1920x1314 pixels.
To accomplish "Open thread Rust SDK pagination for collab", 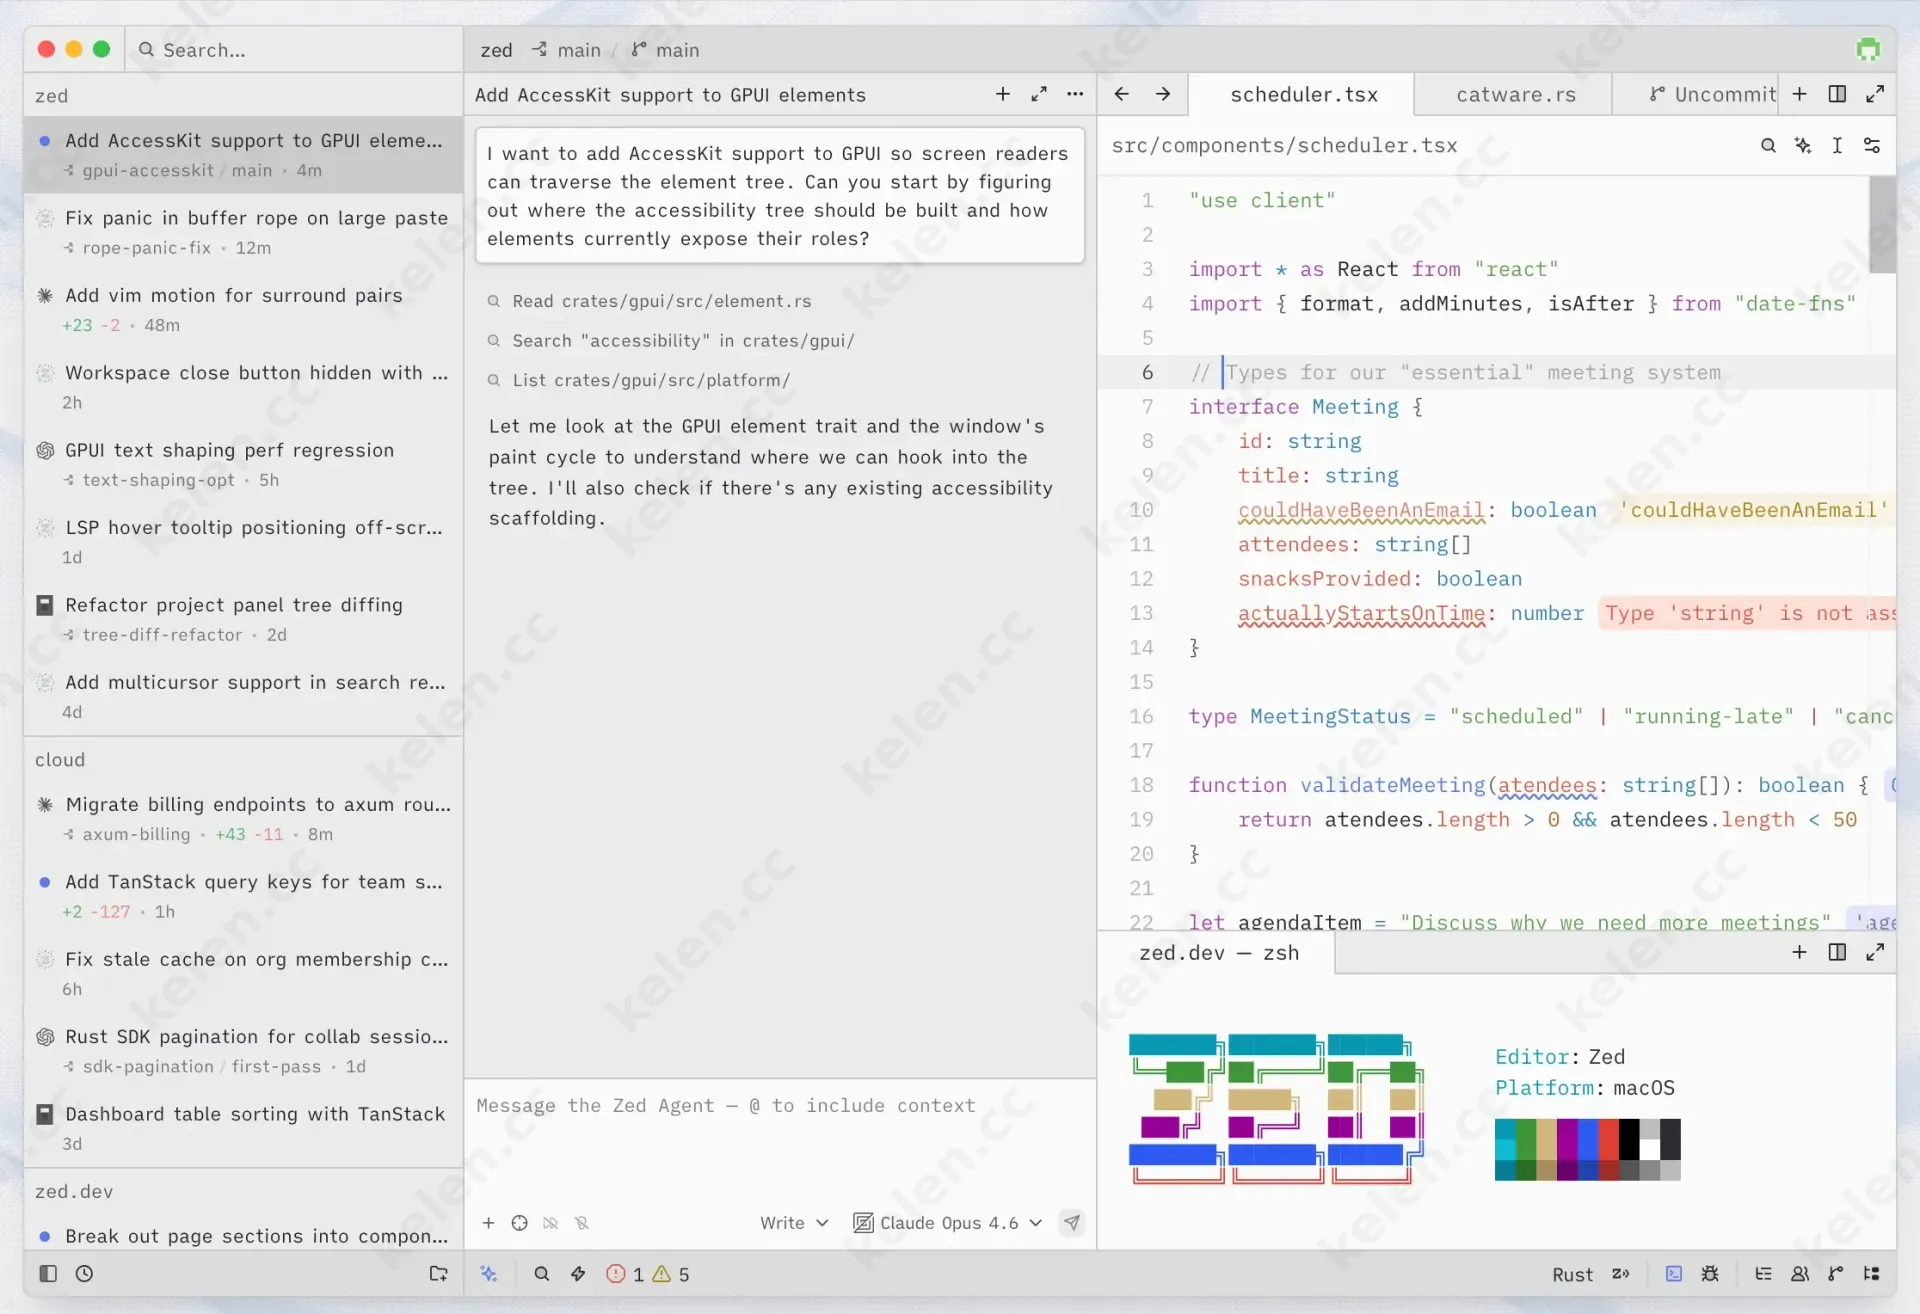I will [243, 1051].
